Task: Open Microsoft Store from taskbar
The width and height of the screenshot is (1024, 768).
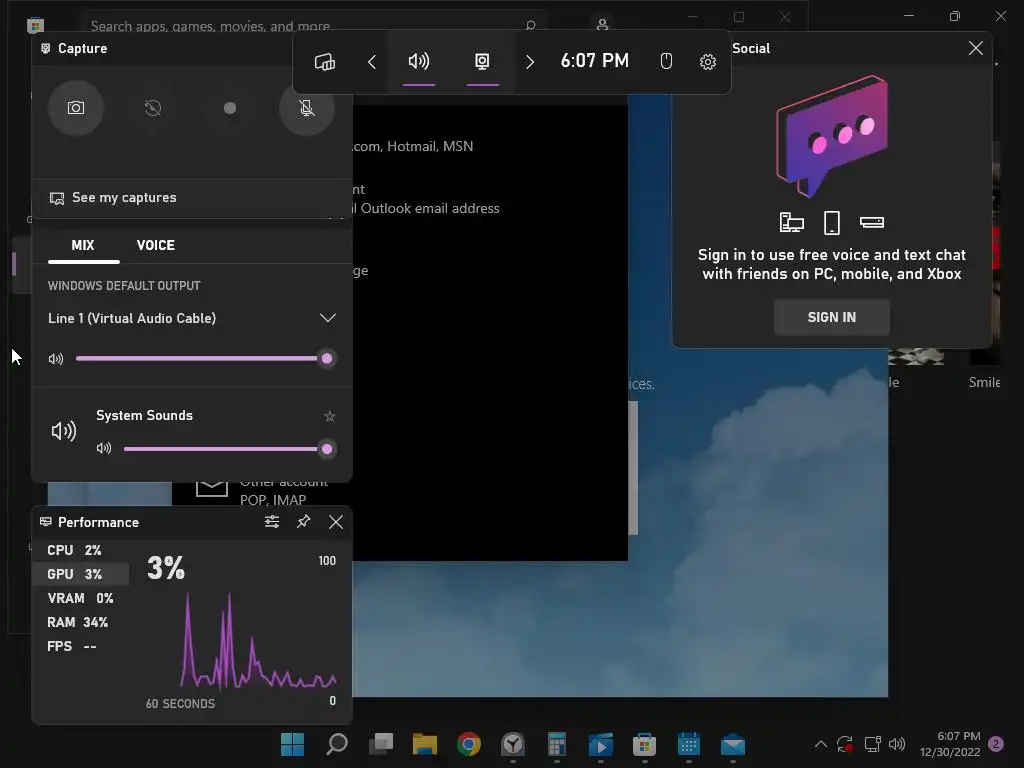Action: [x=645, y=744]
